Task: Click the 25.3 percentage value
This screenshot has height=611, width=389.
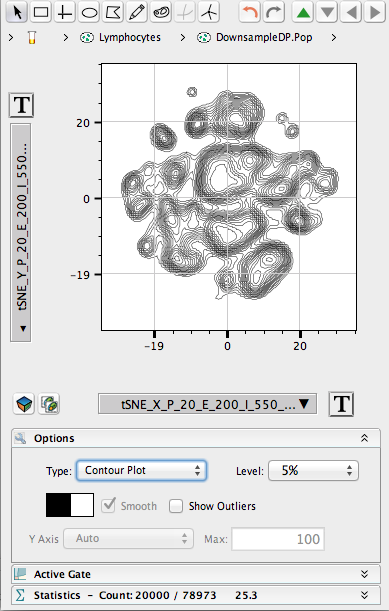Action: pos(246,595)
